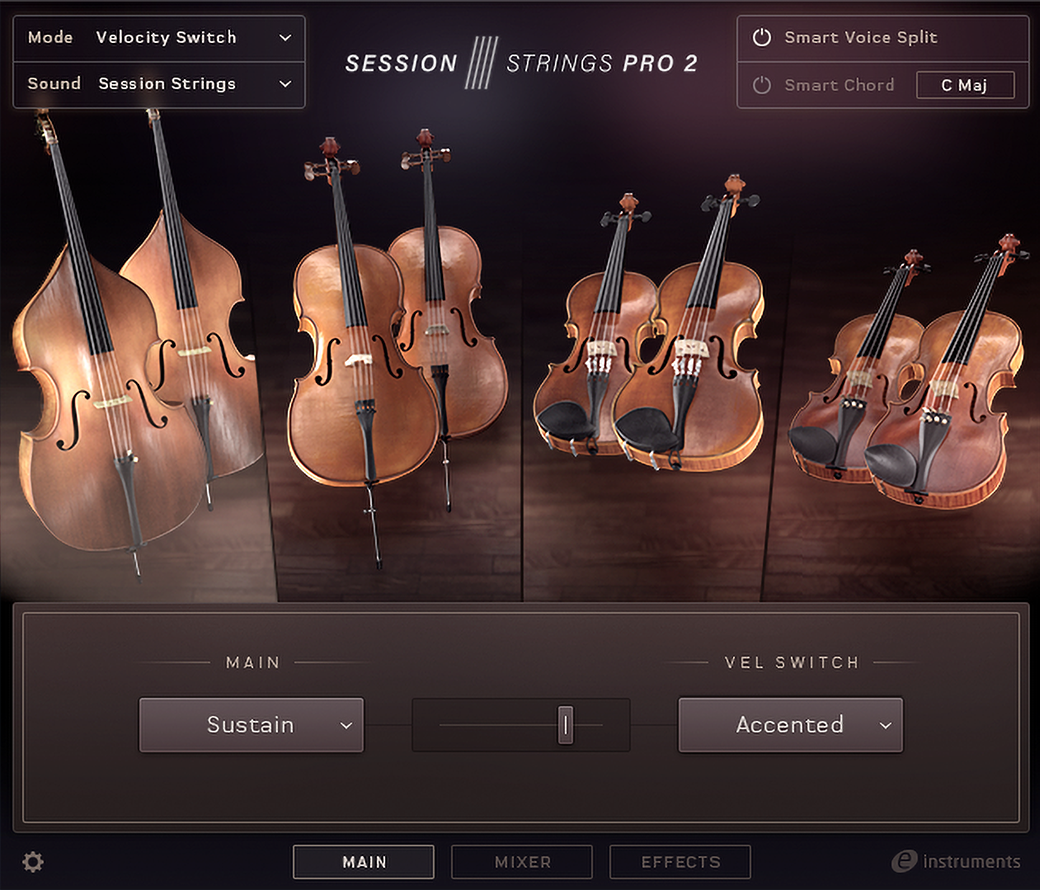The height and width of the screenshot is (890, 1040).
Task: Switch to the MIXER tab
Action: (522, 861)
